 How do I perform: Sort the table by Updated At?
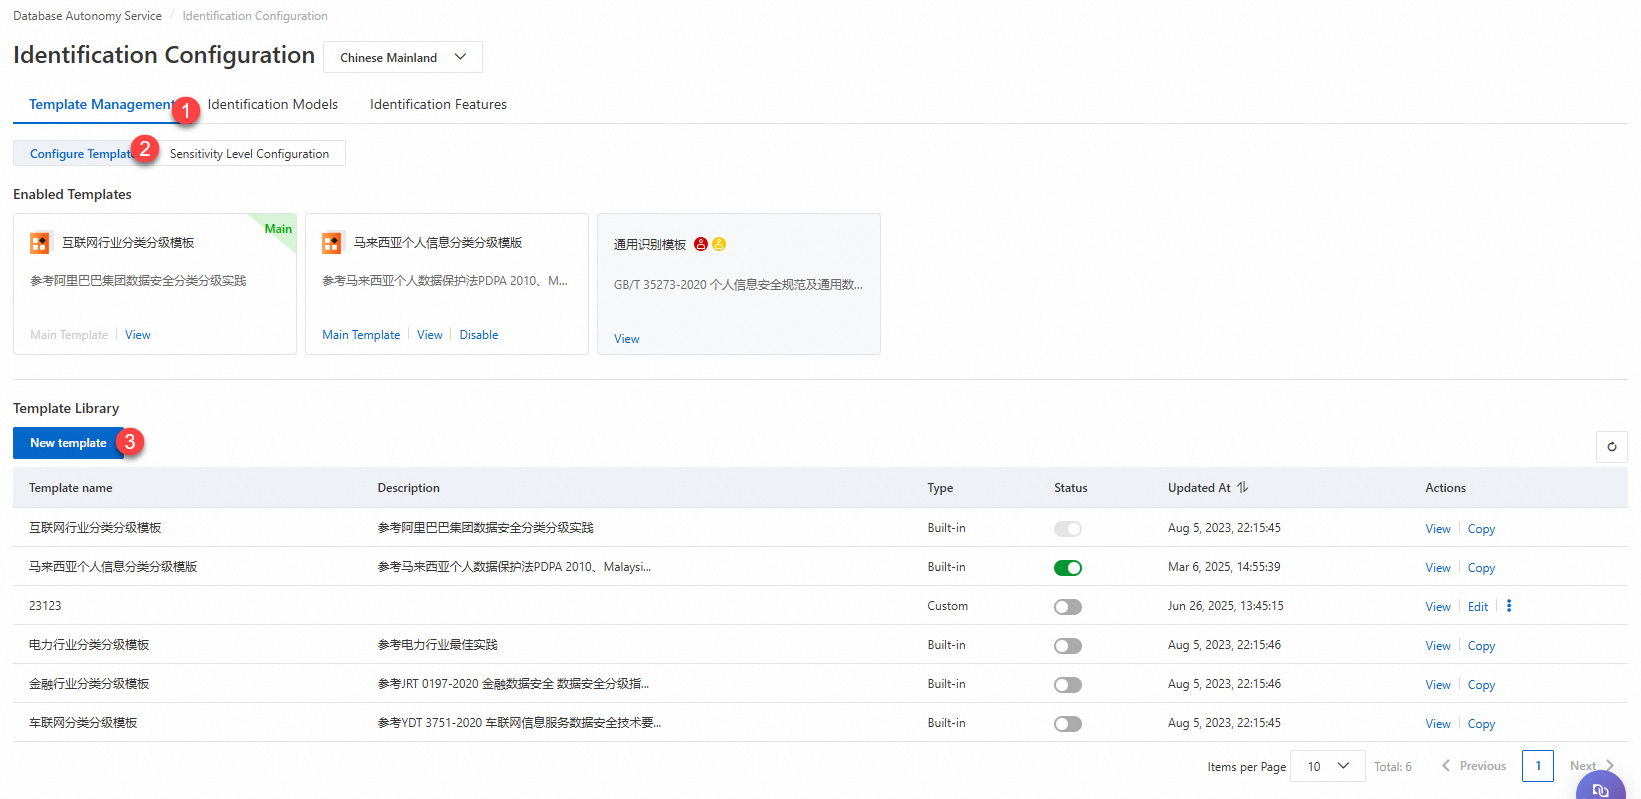tap(1242, 488)
